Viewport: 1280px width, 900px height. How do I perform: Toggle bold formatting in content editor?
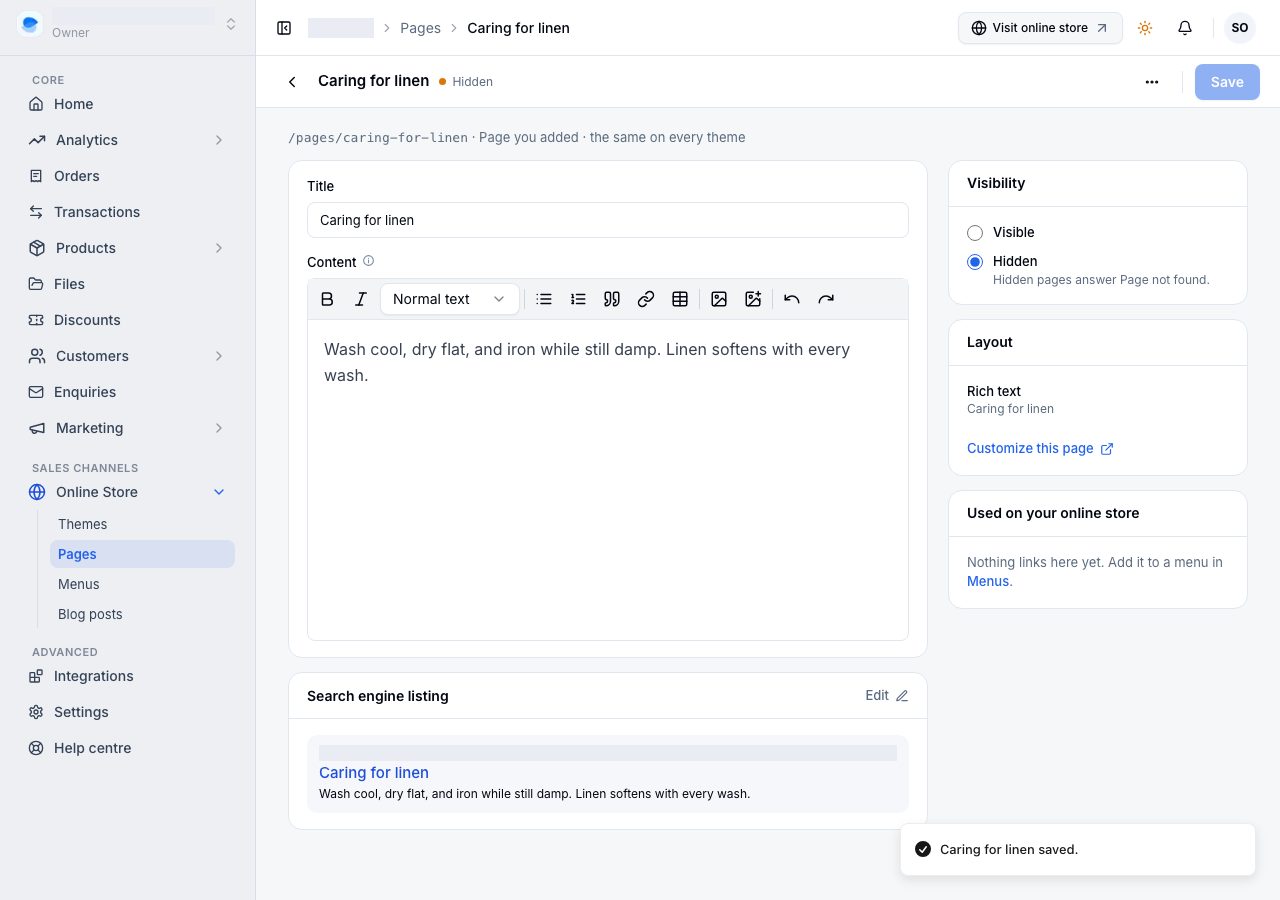pos(327,299)
